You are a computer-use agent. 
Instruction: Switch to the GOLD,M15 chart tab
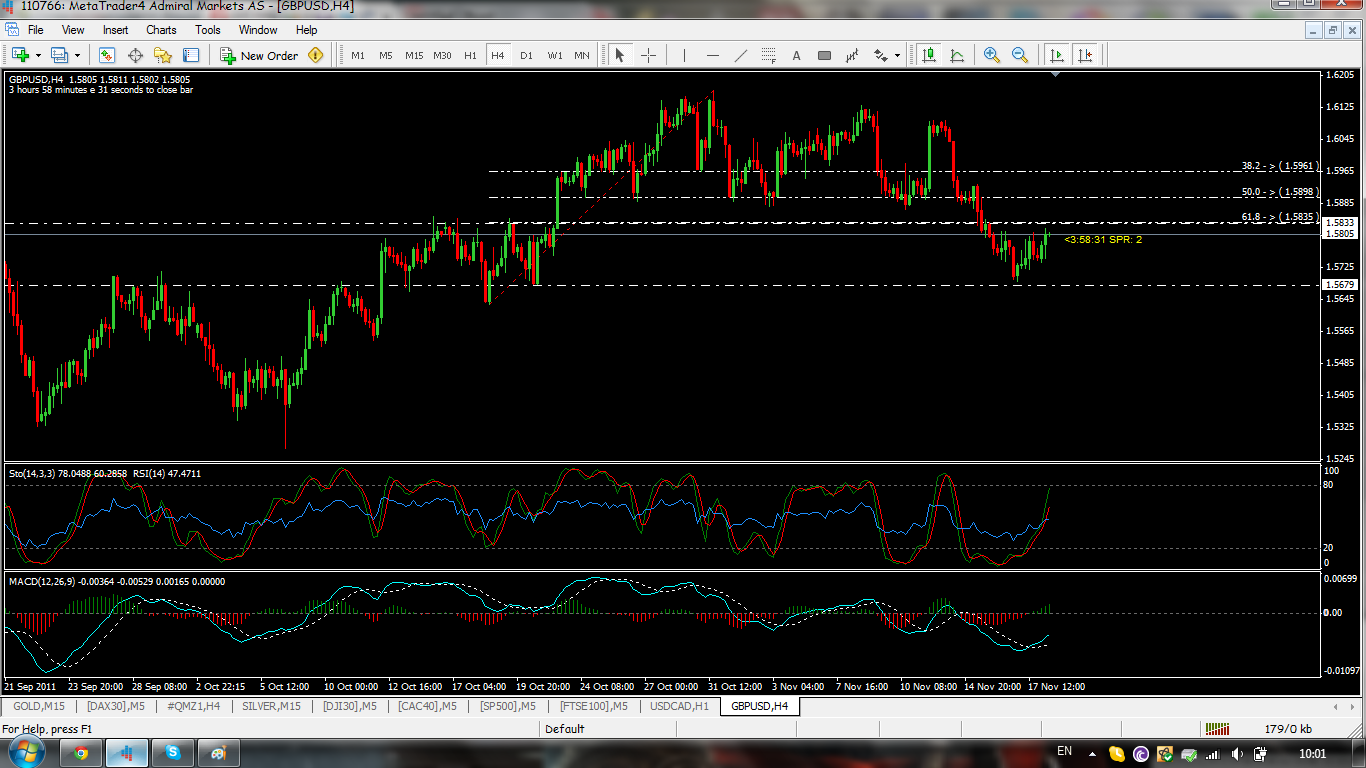[x=38, y=706]
